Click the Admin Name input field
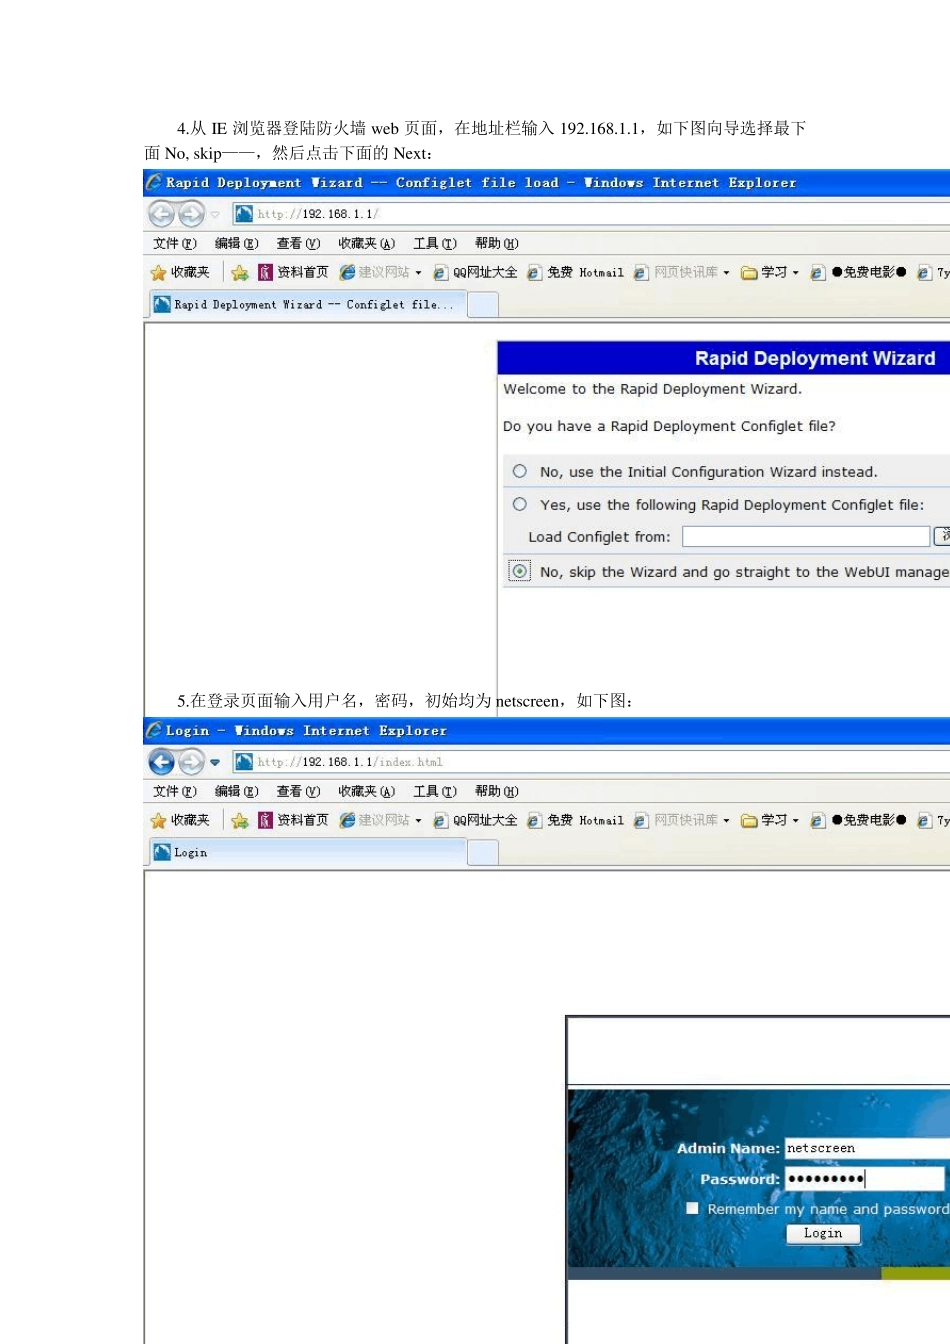Image resolution: width=950 pixels, height=1344 pixels. point(867,1148)
